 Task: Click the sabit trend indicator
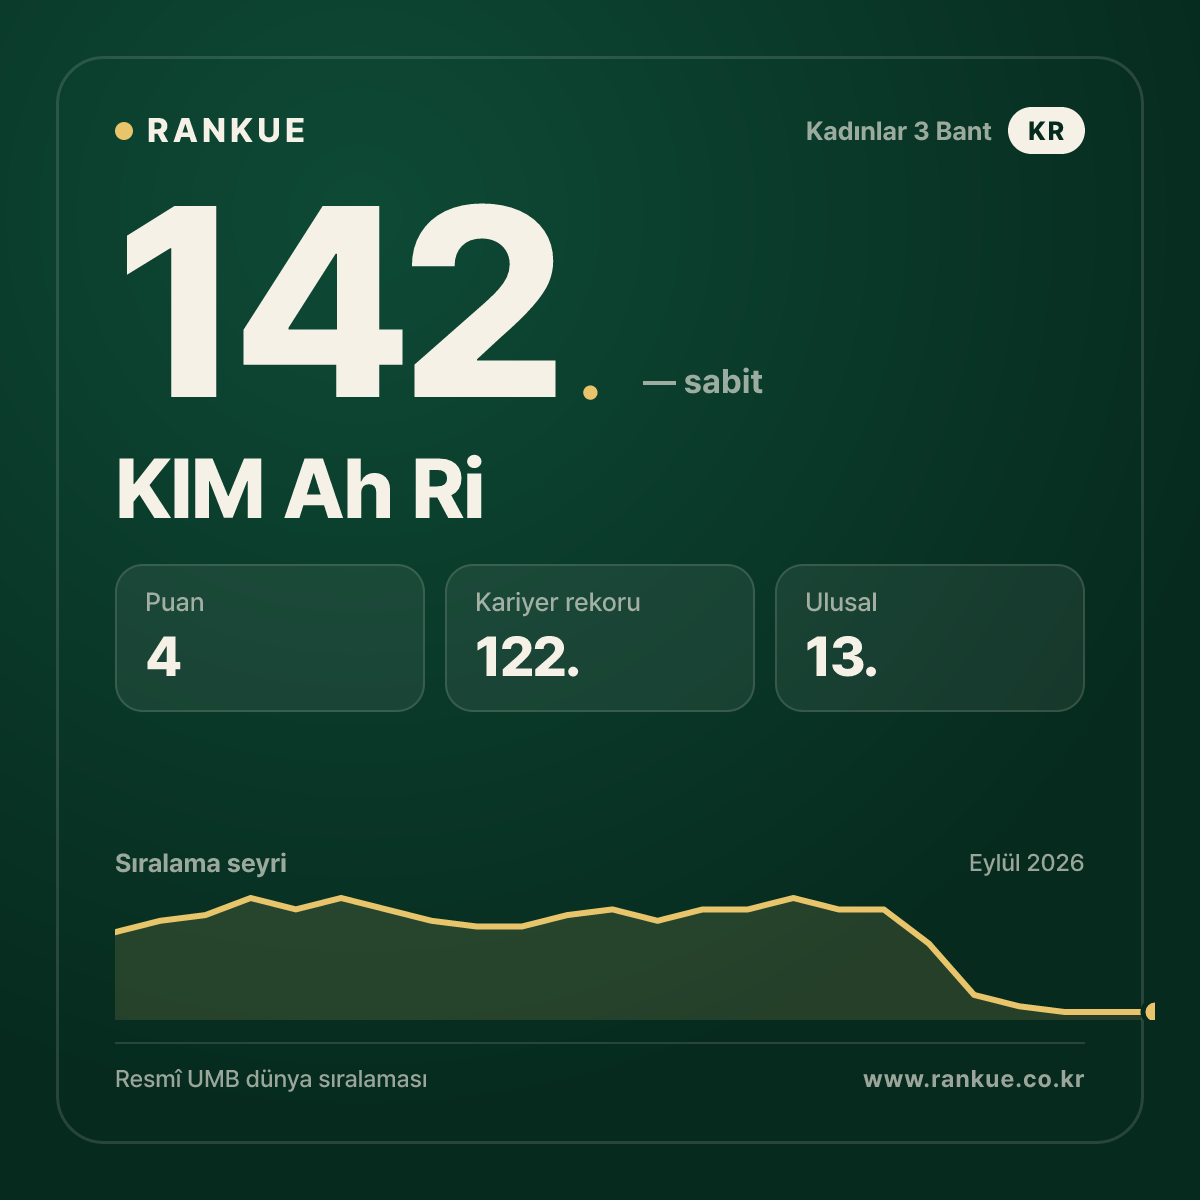(x=703, y=382)
